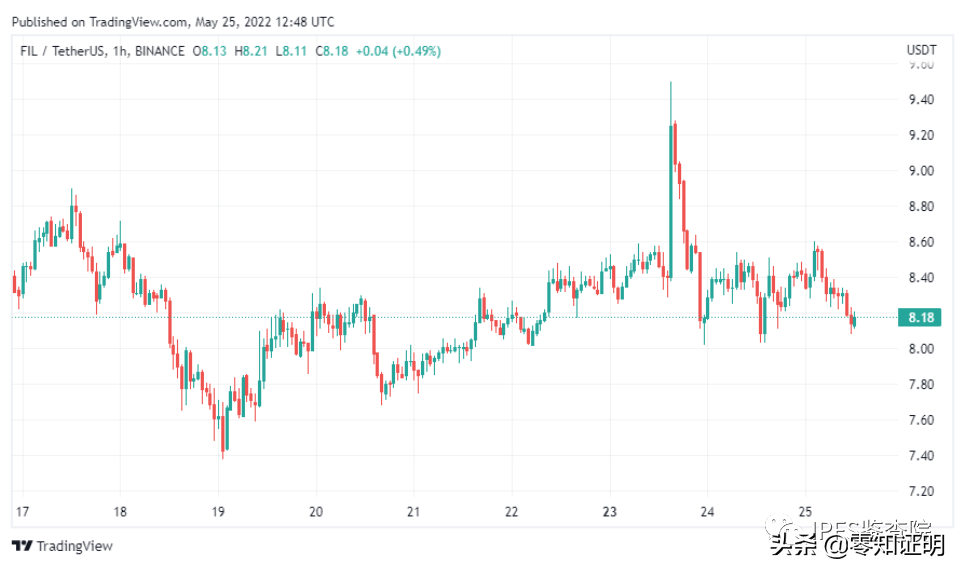Click the TradingView brand name text
This screenshot has height=574, width=963.
click(74, 546)
